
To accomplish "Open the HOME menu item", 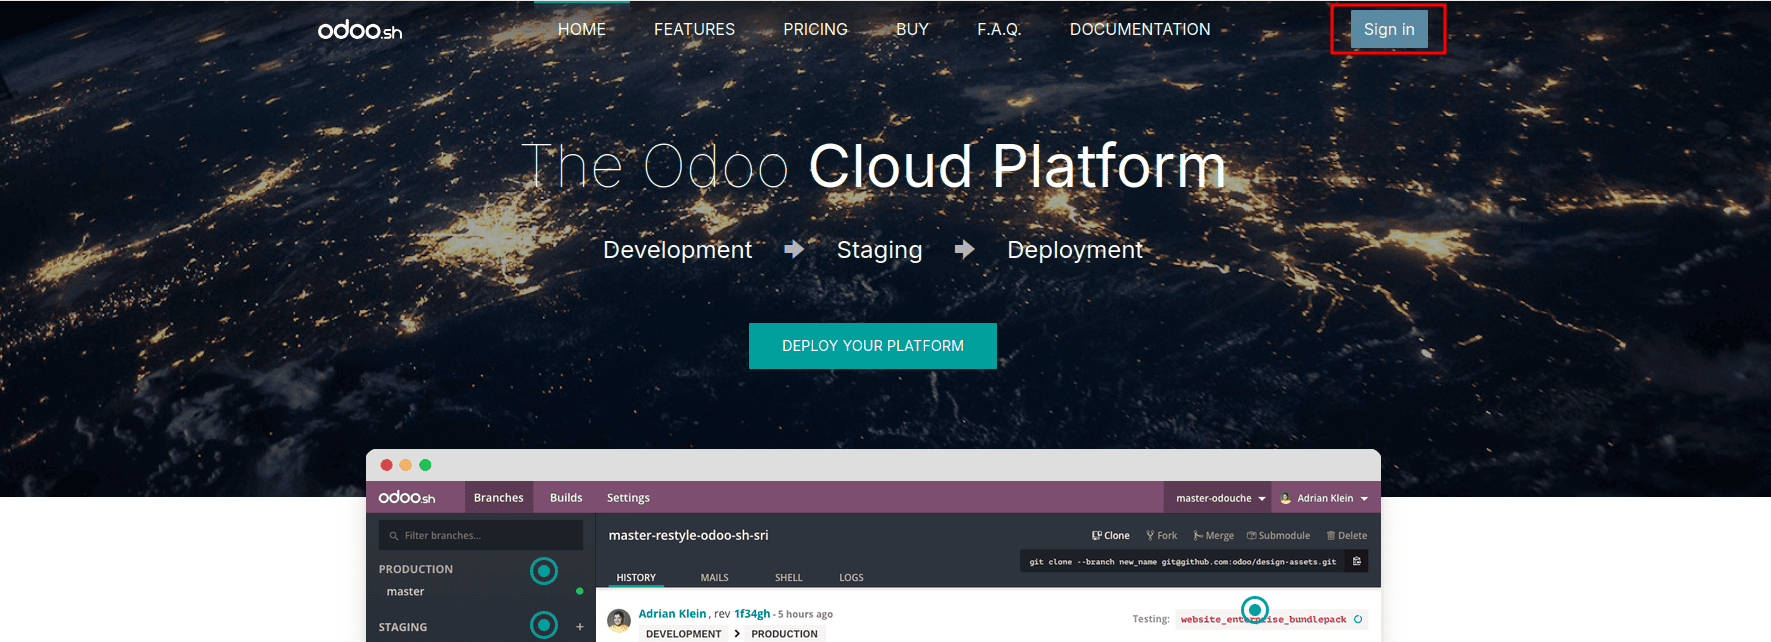I will pyautogui.click(x=582, y=29).
